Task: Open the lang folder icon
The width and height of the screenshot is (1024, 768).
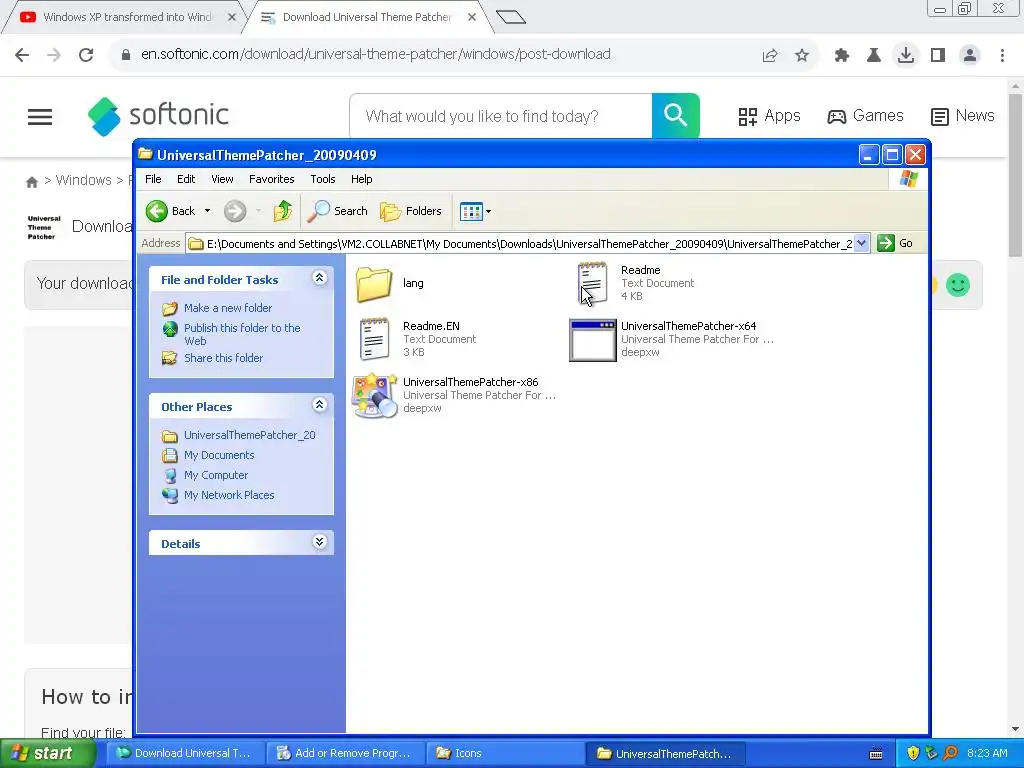Action: tap(374, 284)
